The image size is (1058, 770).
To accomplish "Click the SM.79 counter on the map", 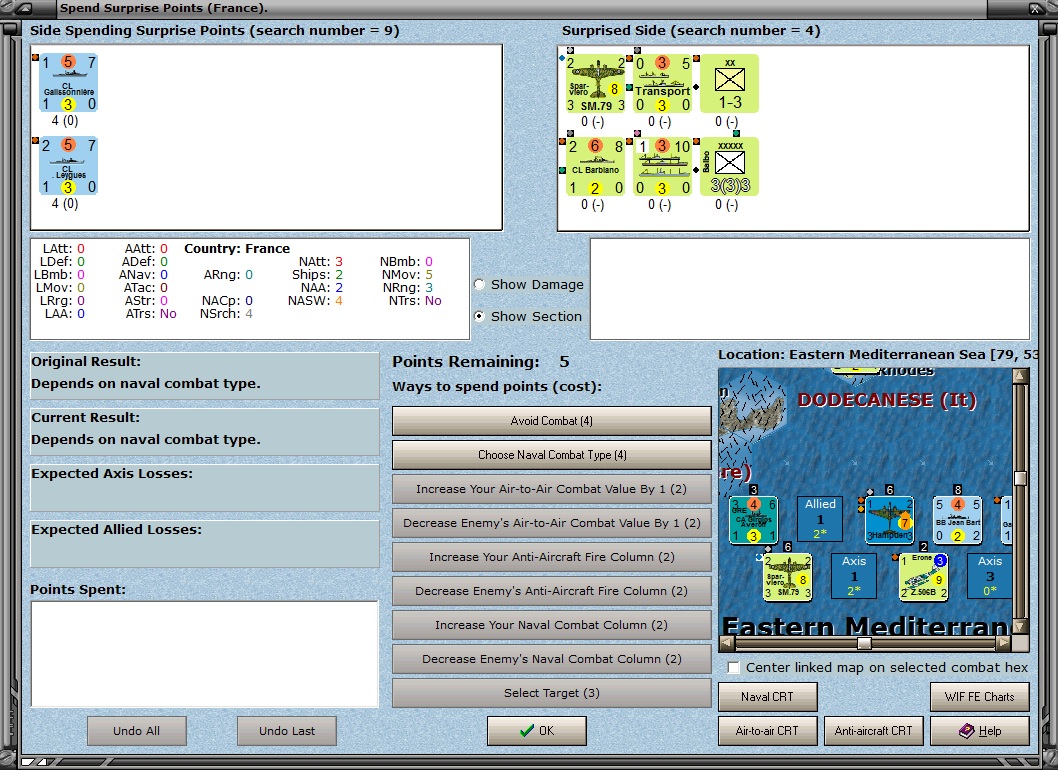I will point(787,577).
